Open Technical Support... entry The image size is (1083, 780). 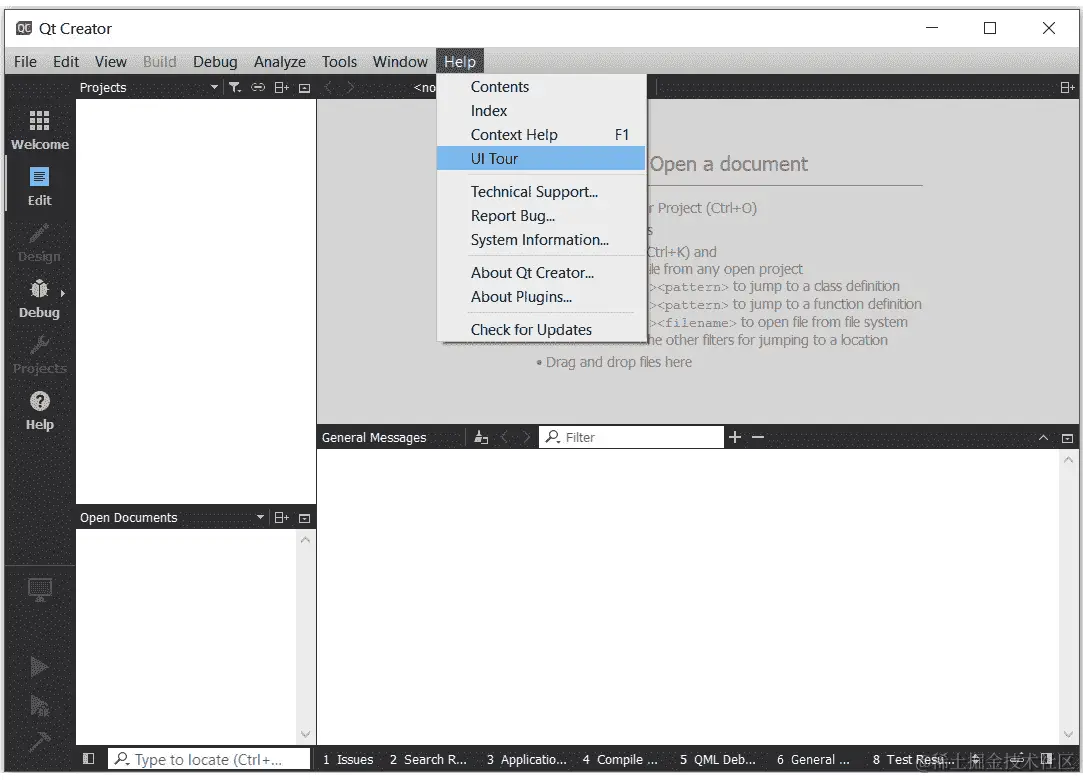click(541, 191)
